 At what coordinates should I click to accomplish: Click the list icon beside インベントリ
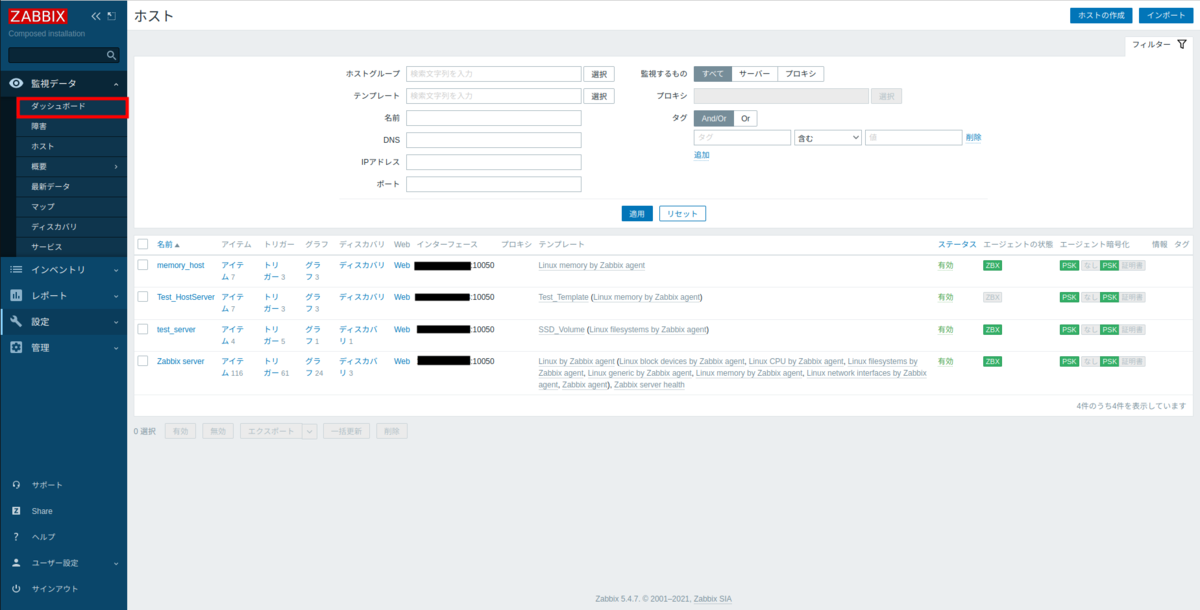coord(16,270)
